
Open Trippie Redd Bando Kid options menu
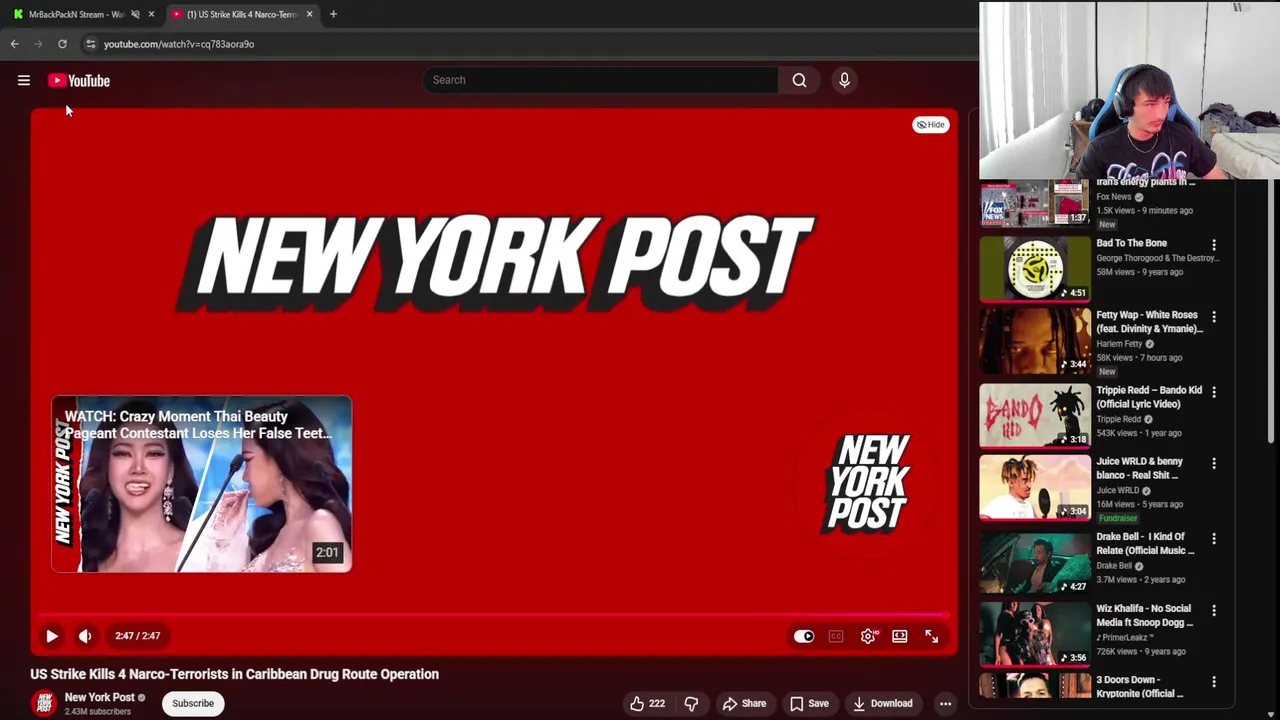pos(1214,392)
